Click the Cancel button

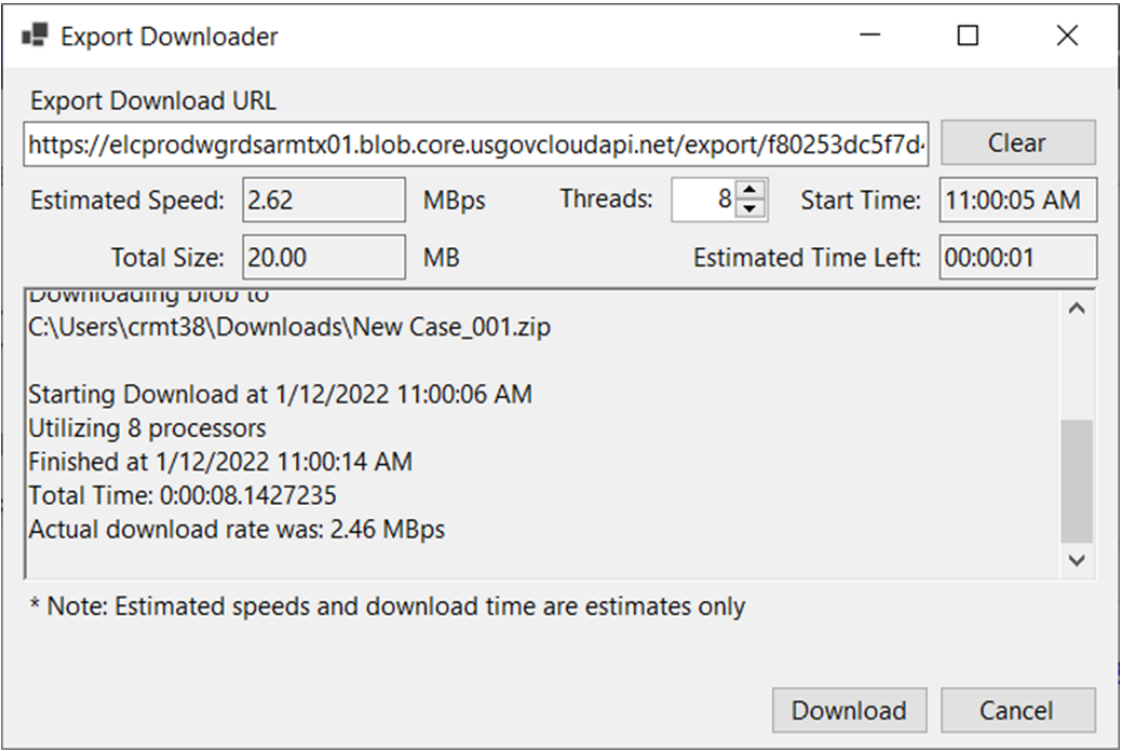coord(1018,710)
